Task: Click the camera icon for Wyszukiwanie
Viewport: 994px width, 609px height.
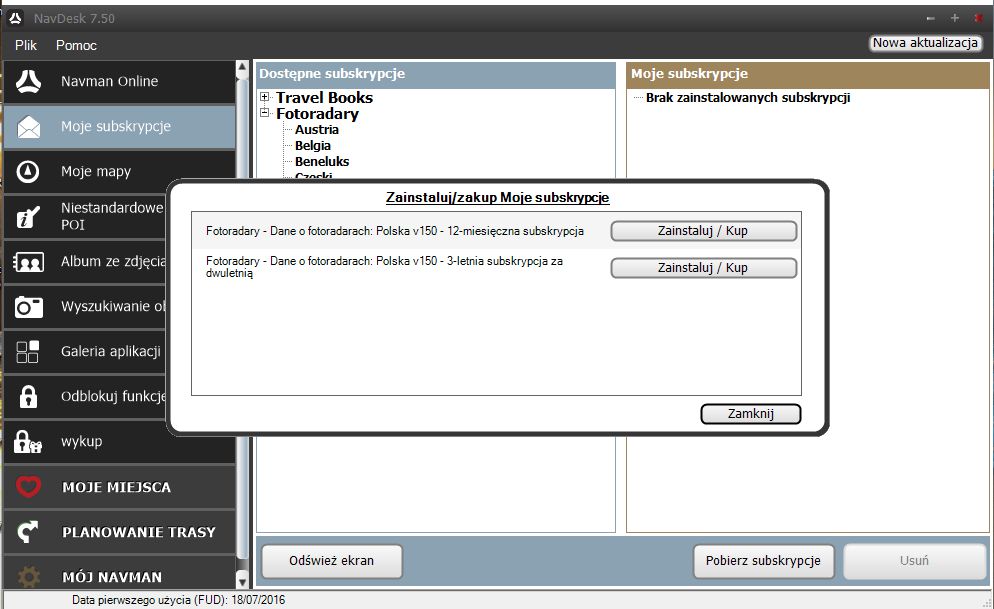Action: coord(29,307)
